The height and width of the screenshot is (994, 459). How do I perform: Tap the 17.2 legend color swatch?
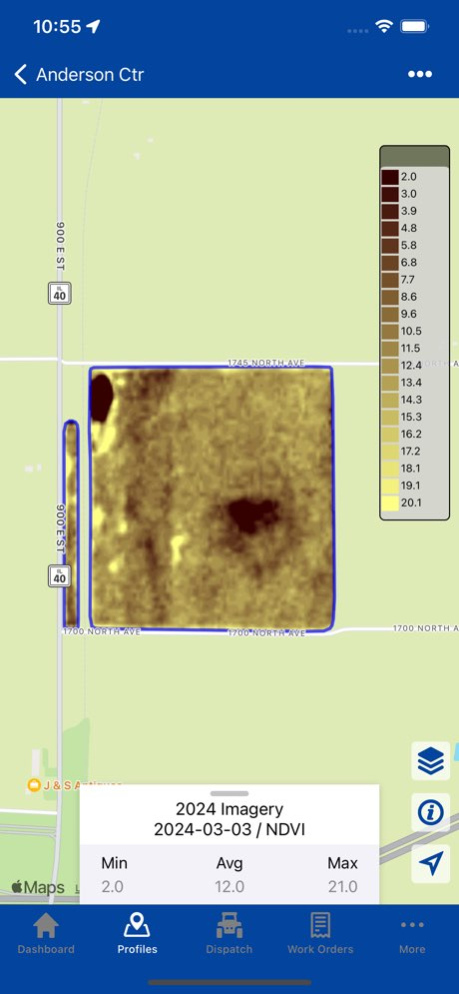(x=391, y=451)
